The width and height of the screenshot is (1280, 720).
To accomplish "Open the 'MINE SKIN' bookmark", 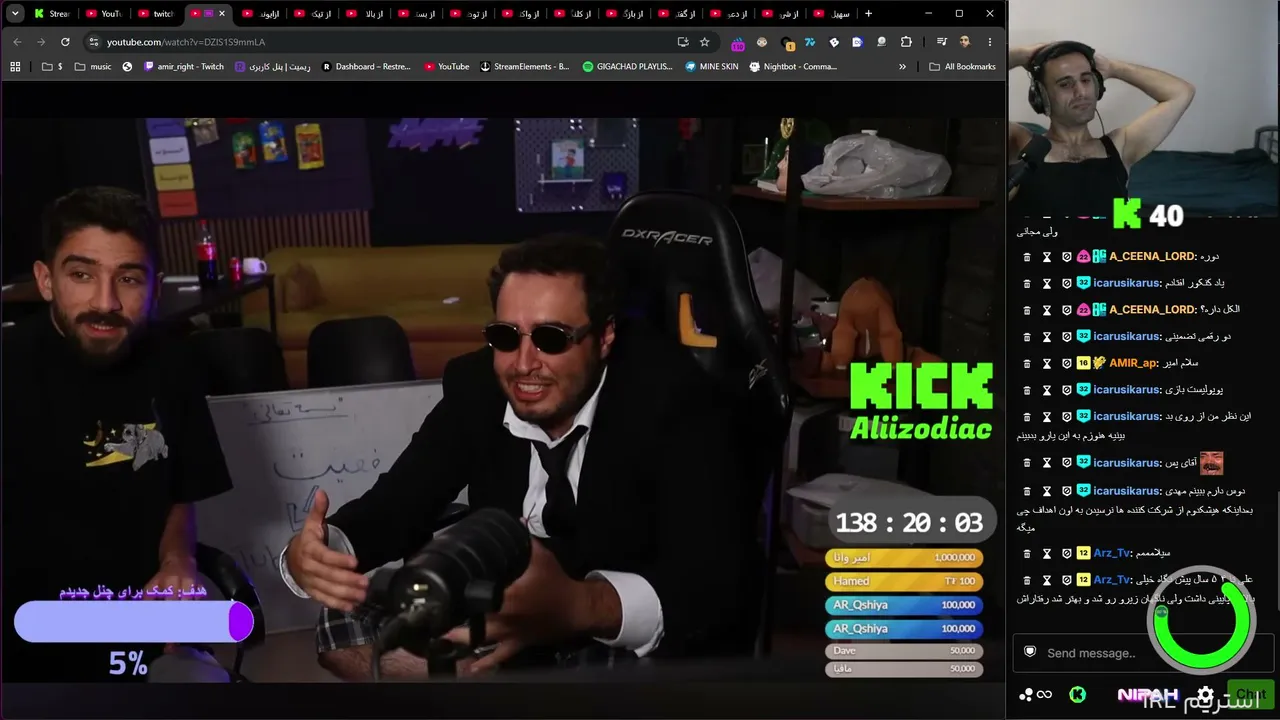I will tap(711, 67).
